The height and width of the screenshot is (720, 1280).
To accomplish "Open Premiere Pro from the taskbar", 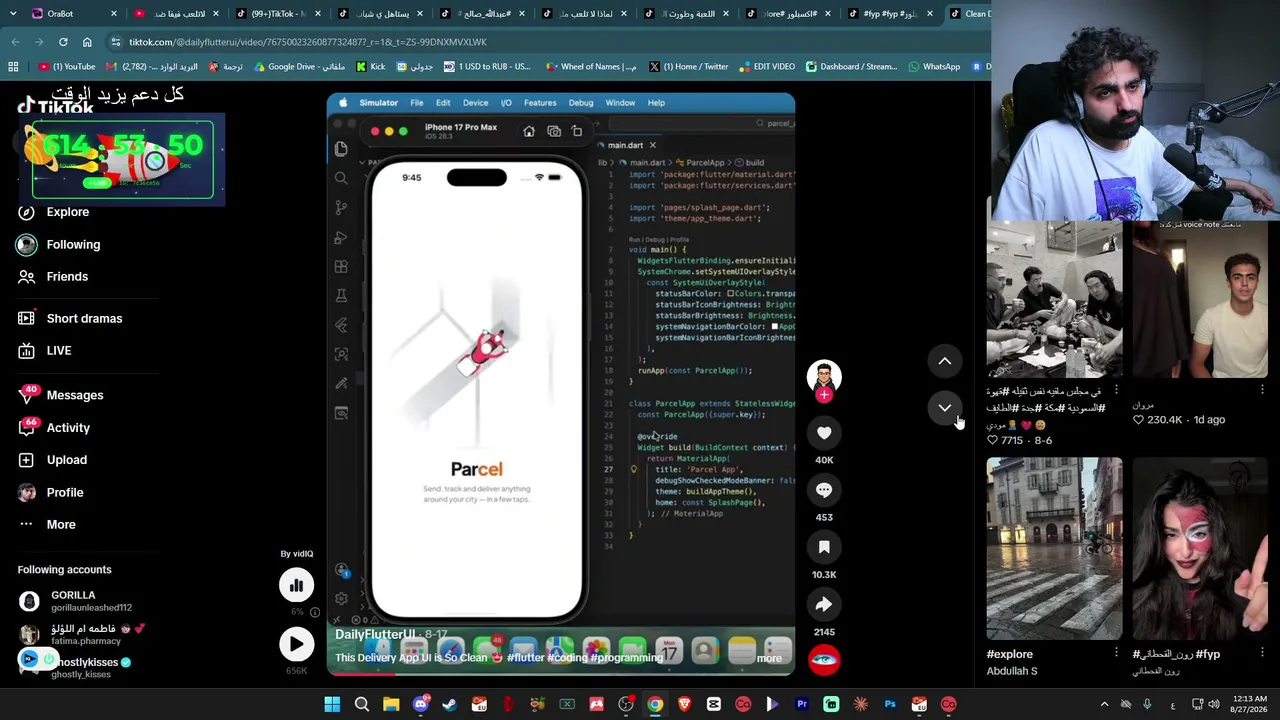I will pos(801,704).
